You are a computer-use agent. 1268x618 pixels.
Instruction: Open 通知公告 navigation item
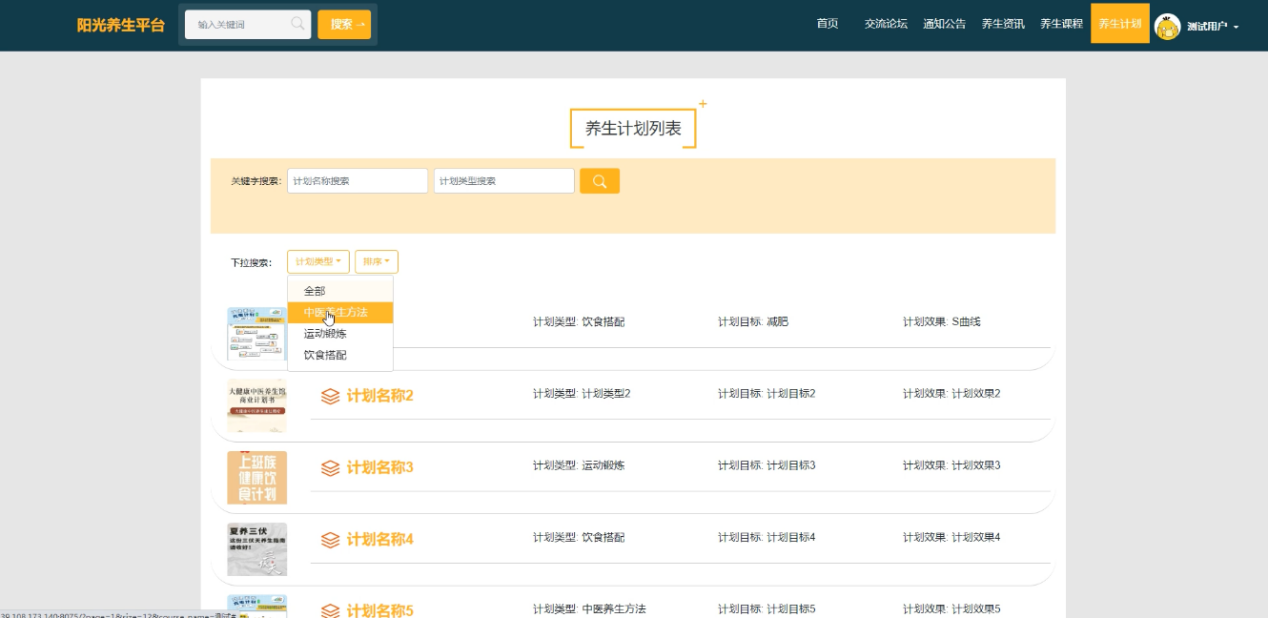click(944, 24)
